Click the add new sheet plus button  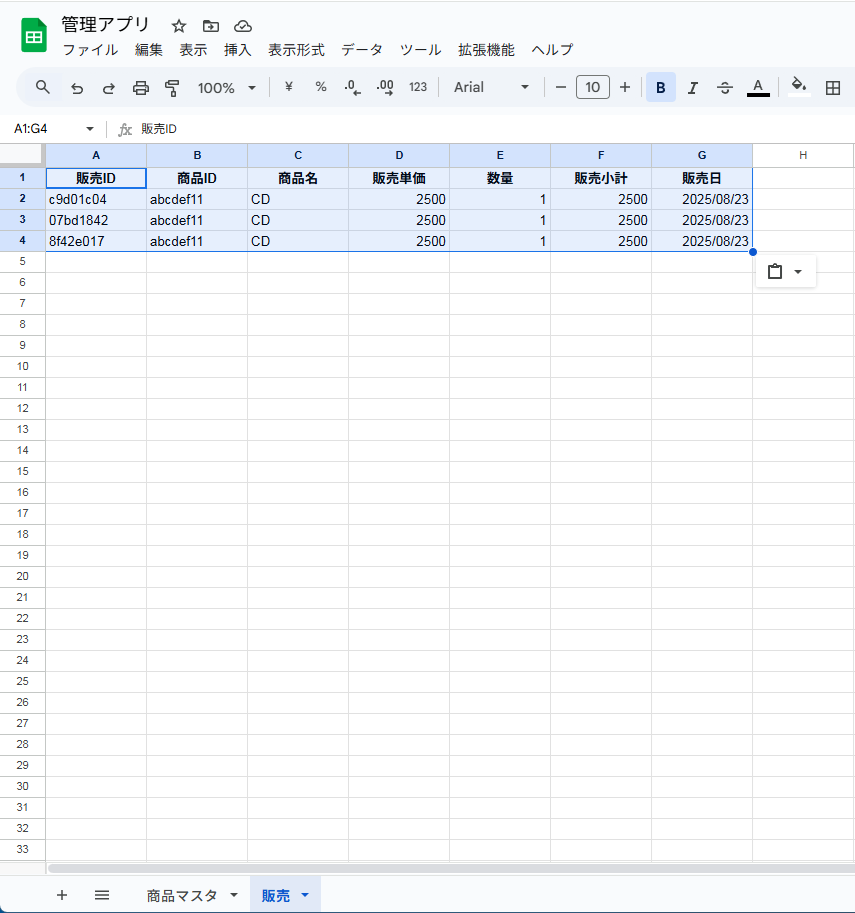coord(62,896)
